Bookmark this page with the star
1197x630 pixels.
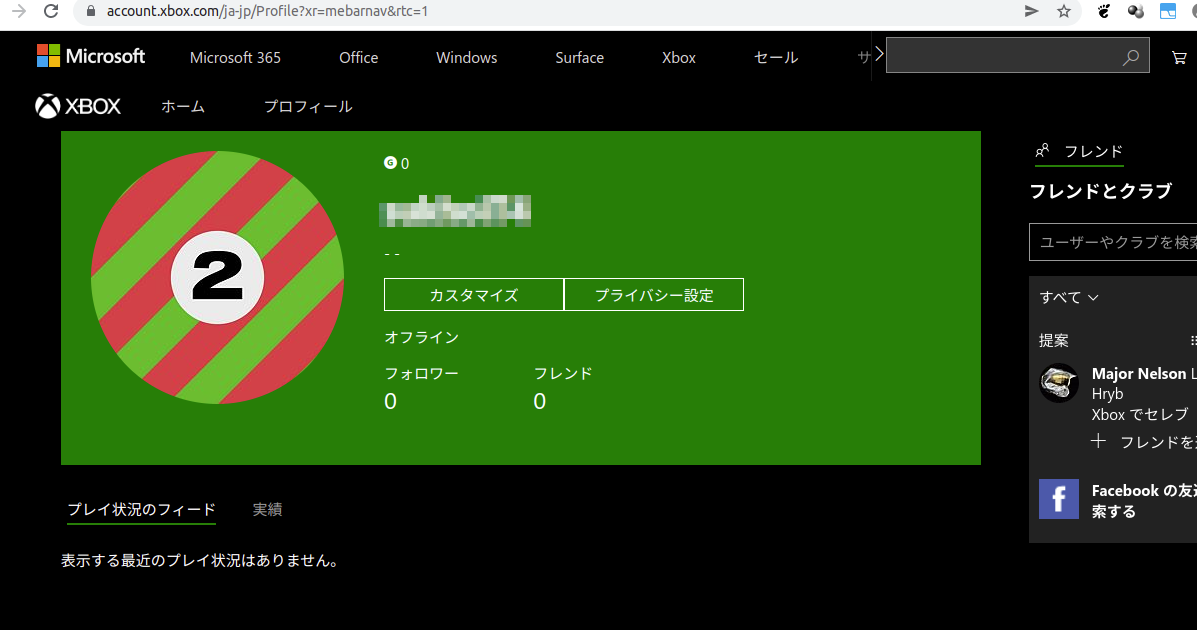1063,11
